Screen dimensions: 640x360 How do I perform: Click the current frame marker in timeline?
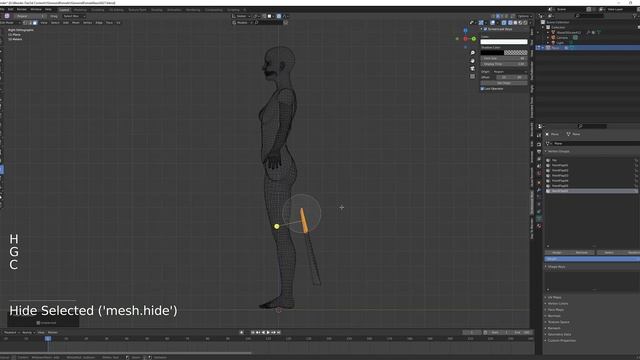pos(48,339)
